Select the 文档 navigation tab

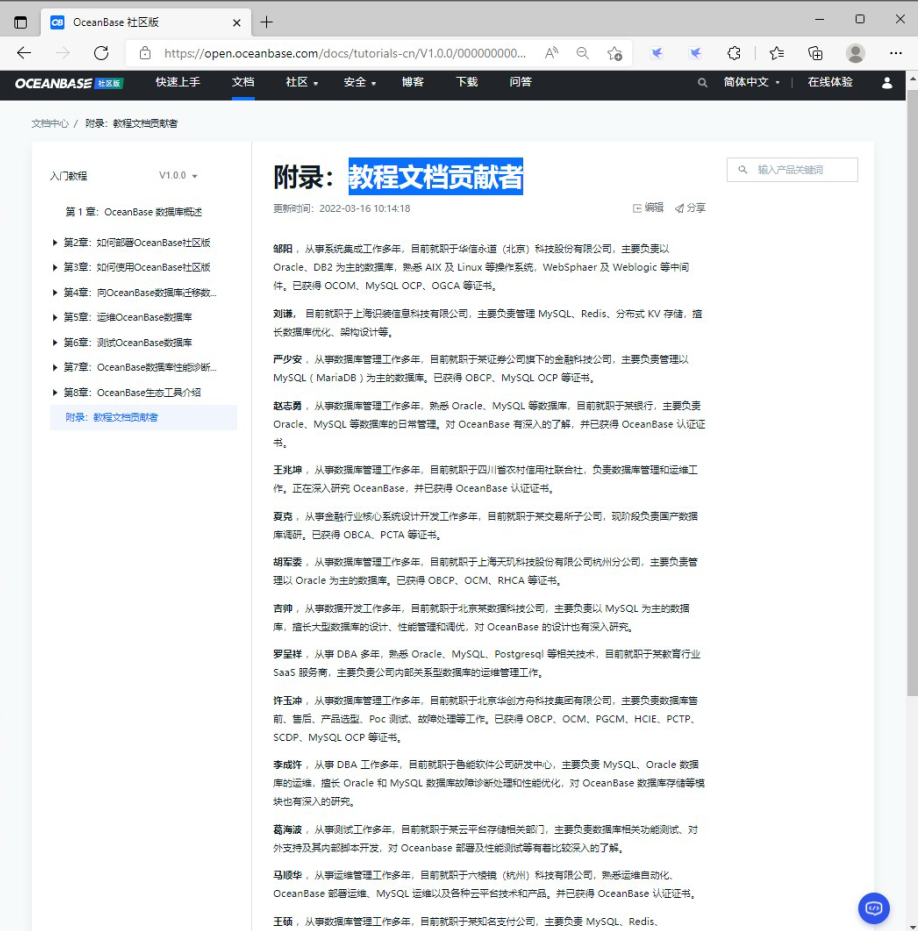tap(243, 82)
